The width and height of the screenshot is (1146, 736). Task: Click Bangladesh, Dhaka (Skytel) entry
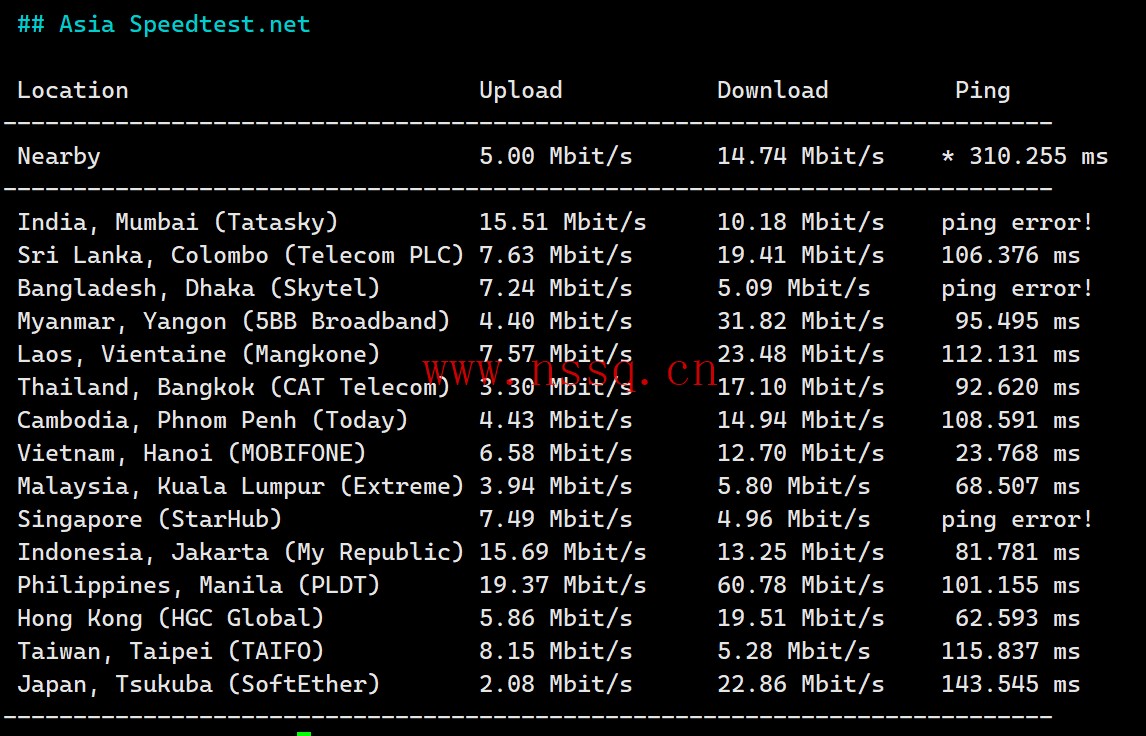click(199, 288)
